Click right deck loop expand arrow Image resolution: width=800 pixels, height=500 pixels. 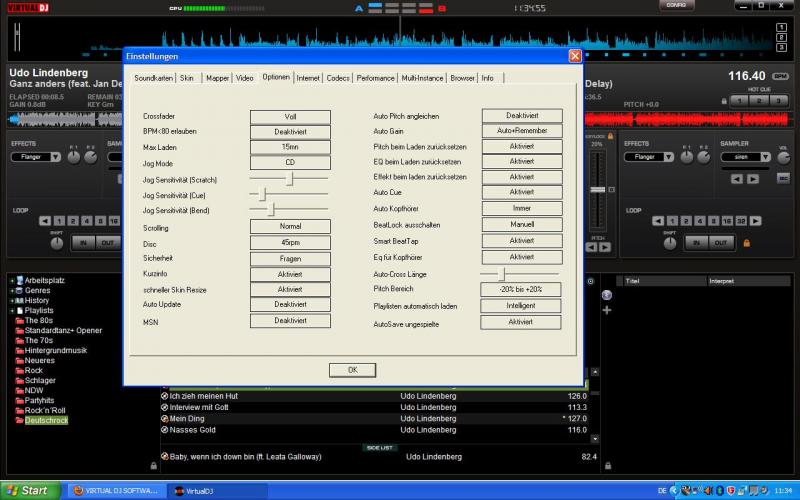[756, 221]
